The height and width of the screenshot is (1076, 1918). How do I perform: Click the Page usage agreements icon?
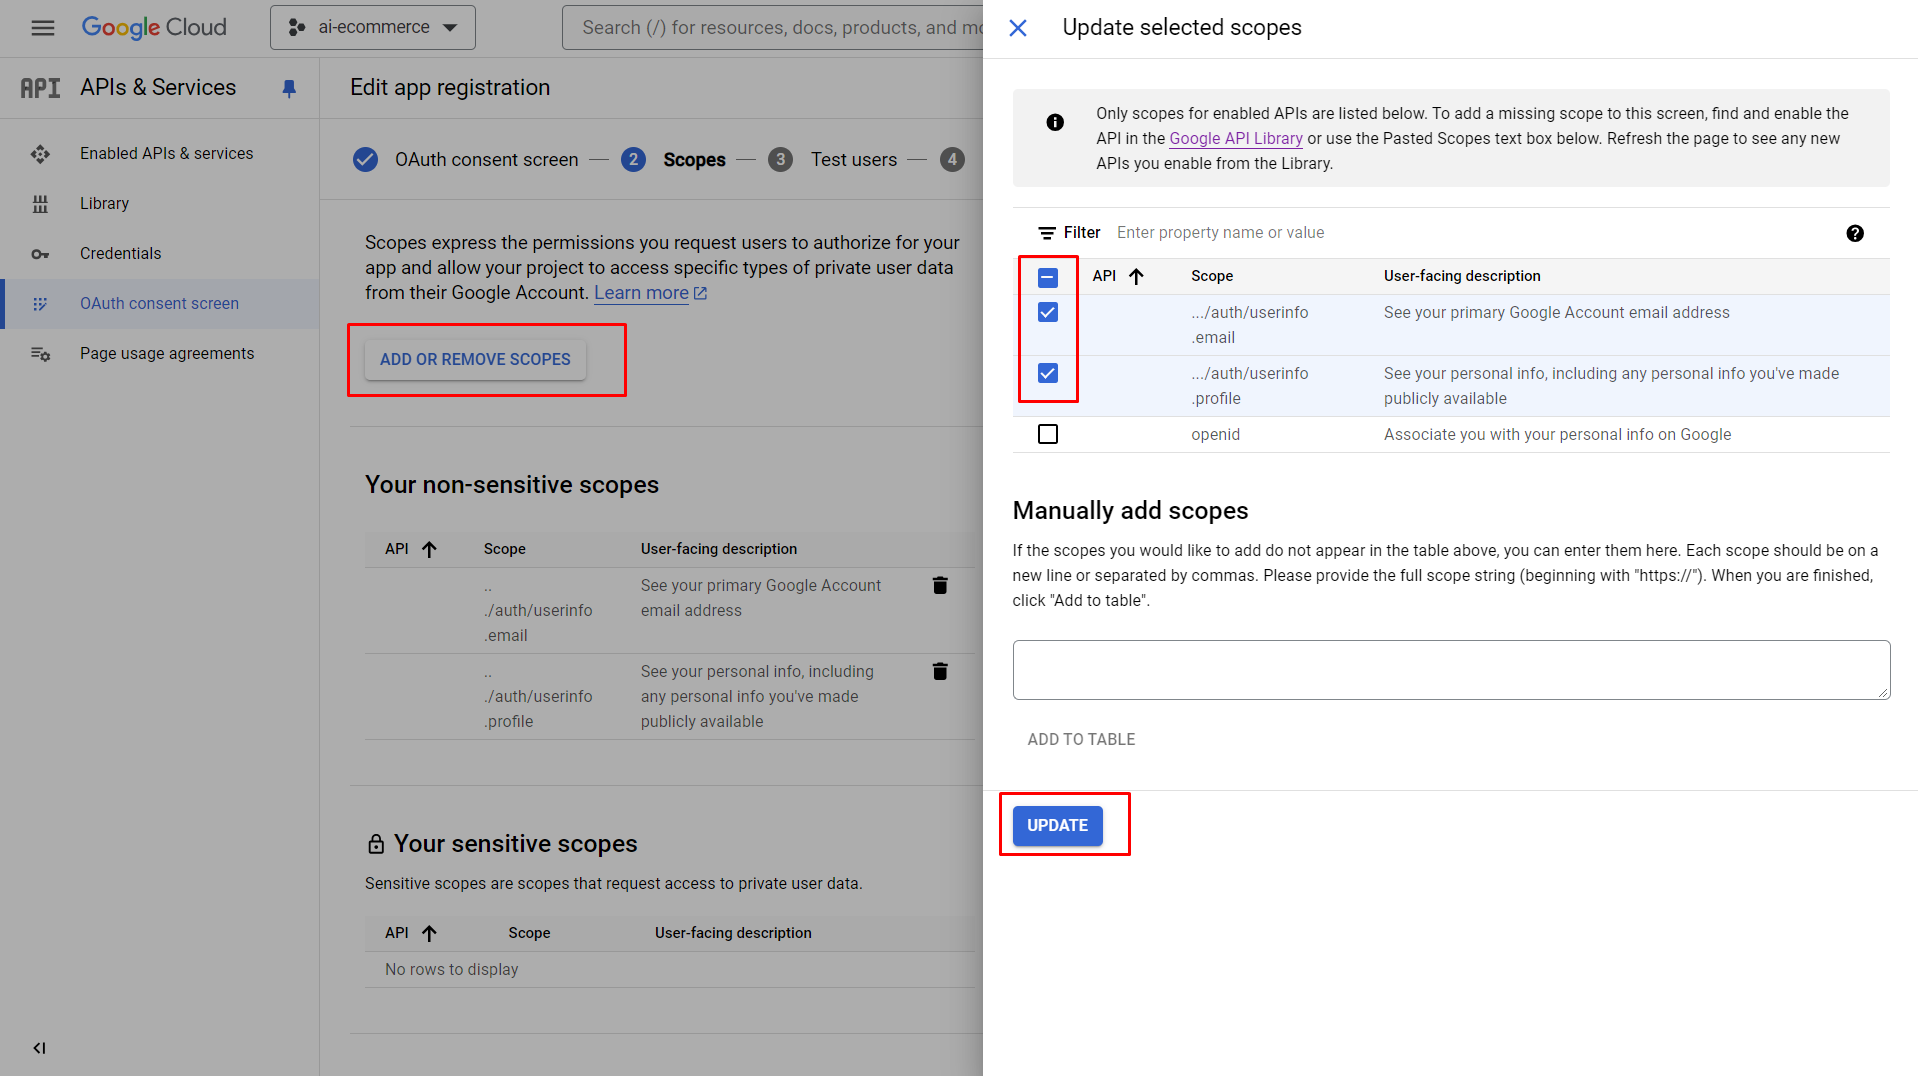40,354
